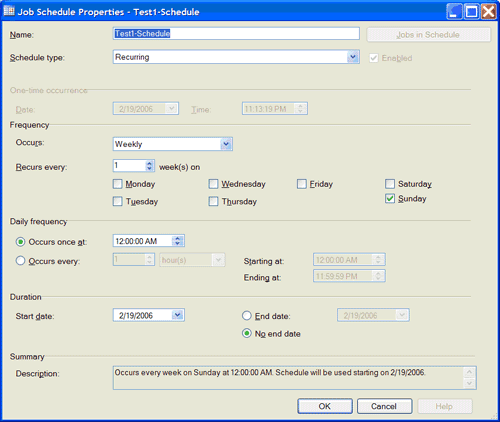Image resolution: width=500 pixels, height=422 pixels.
Task: Enable the Wednesday checkbox
Action: pyautogui.click(x=213, y=184)
